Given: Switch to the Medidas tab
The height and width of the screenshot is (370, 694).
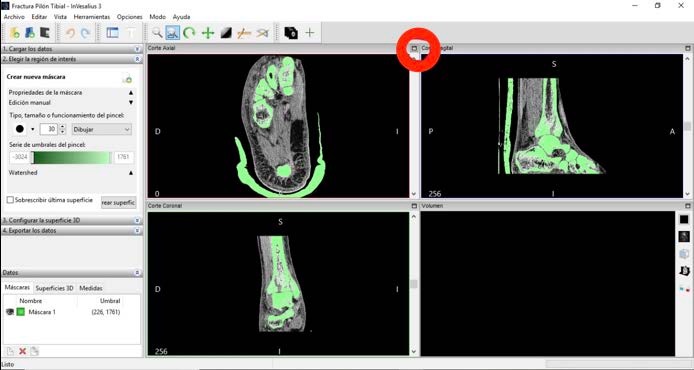Looking at the screenshot, I should [91, 288].
